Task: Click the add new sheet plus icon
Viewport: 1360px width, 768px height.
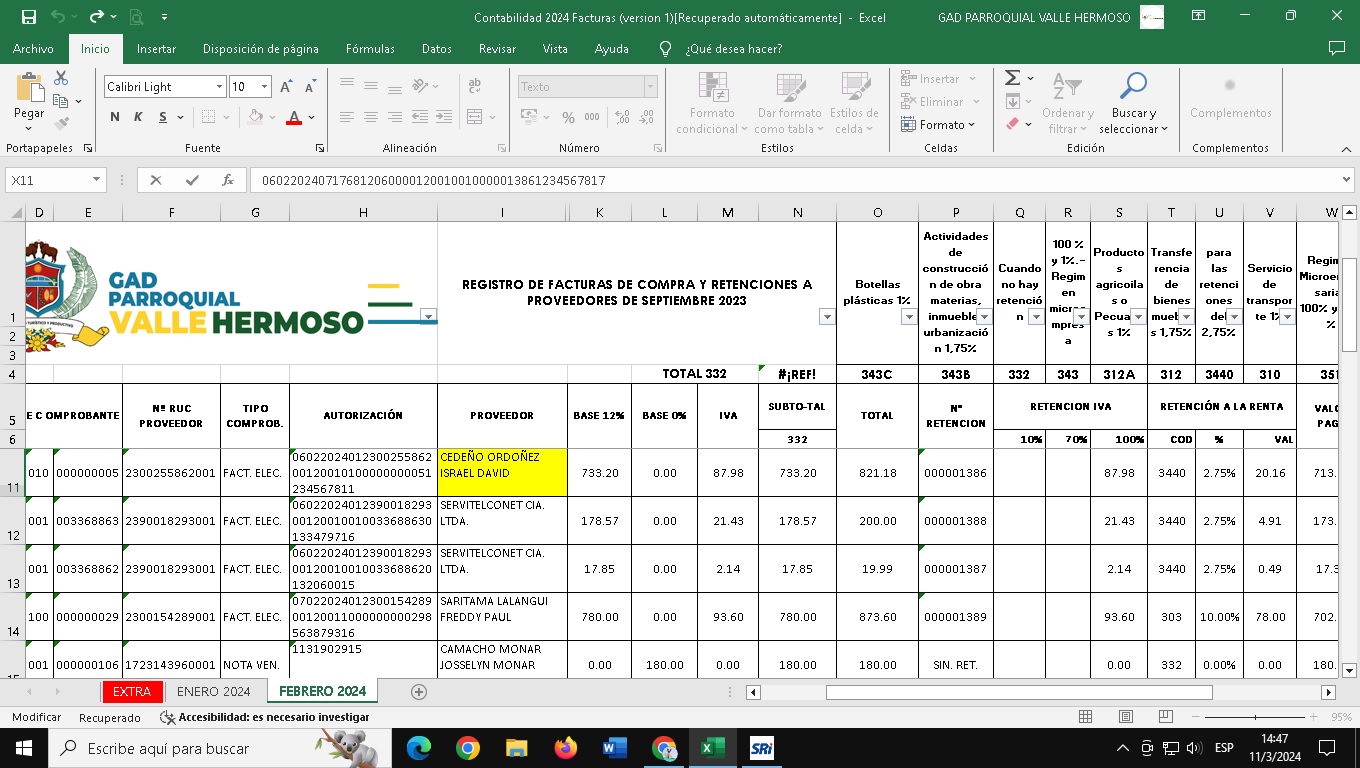Action: point(419,692)
